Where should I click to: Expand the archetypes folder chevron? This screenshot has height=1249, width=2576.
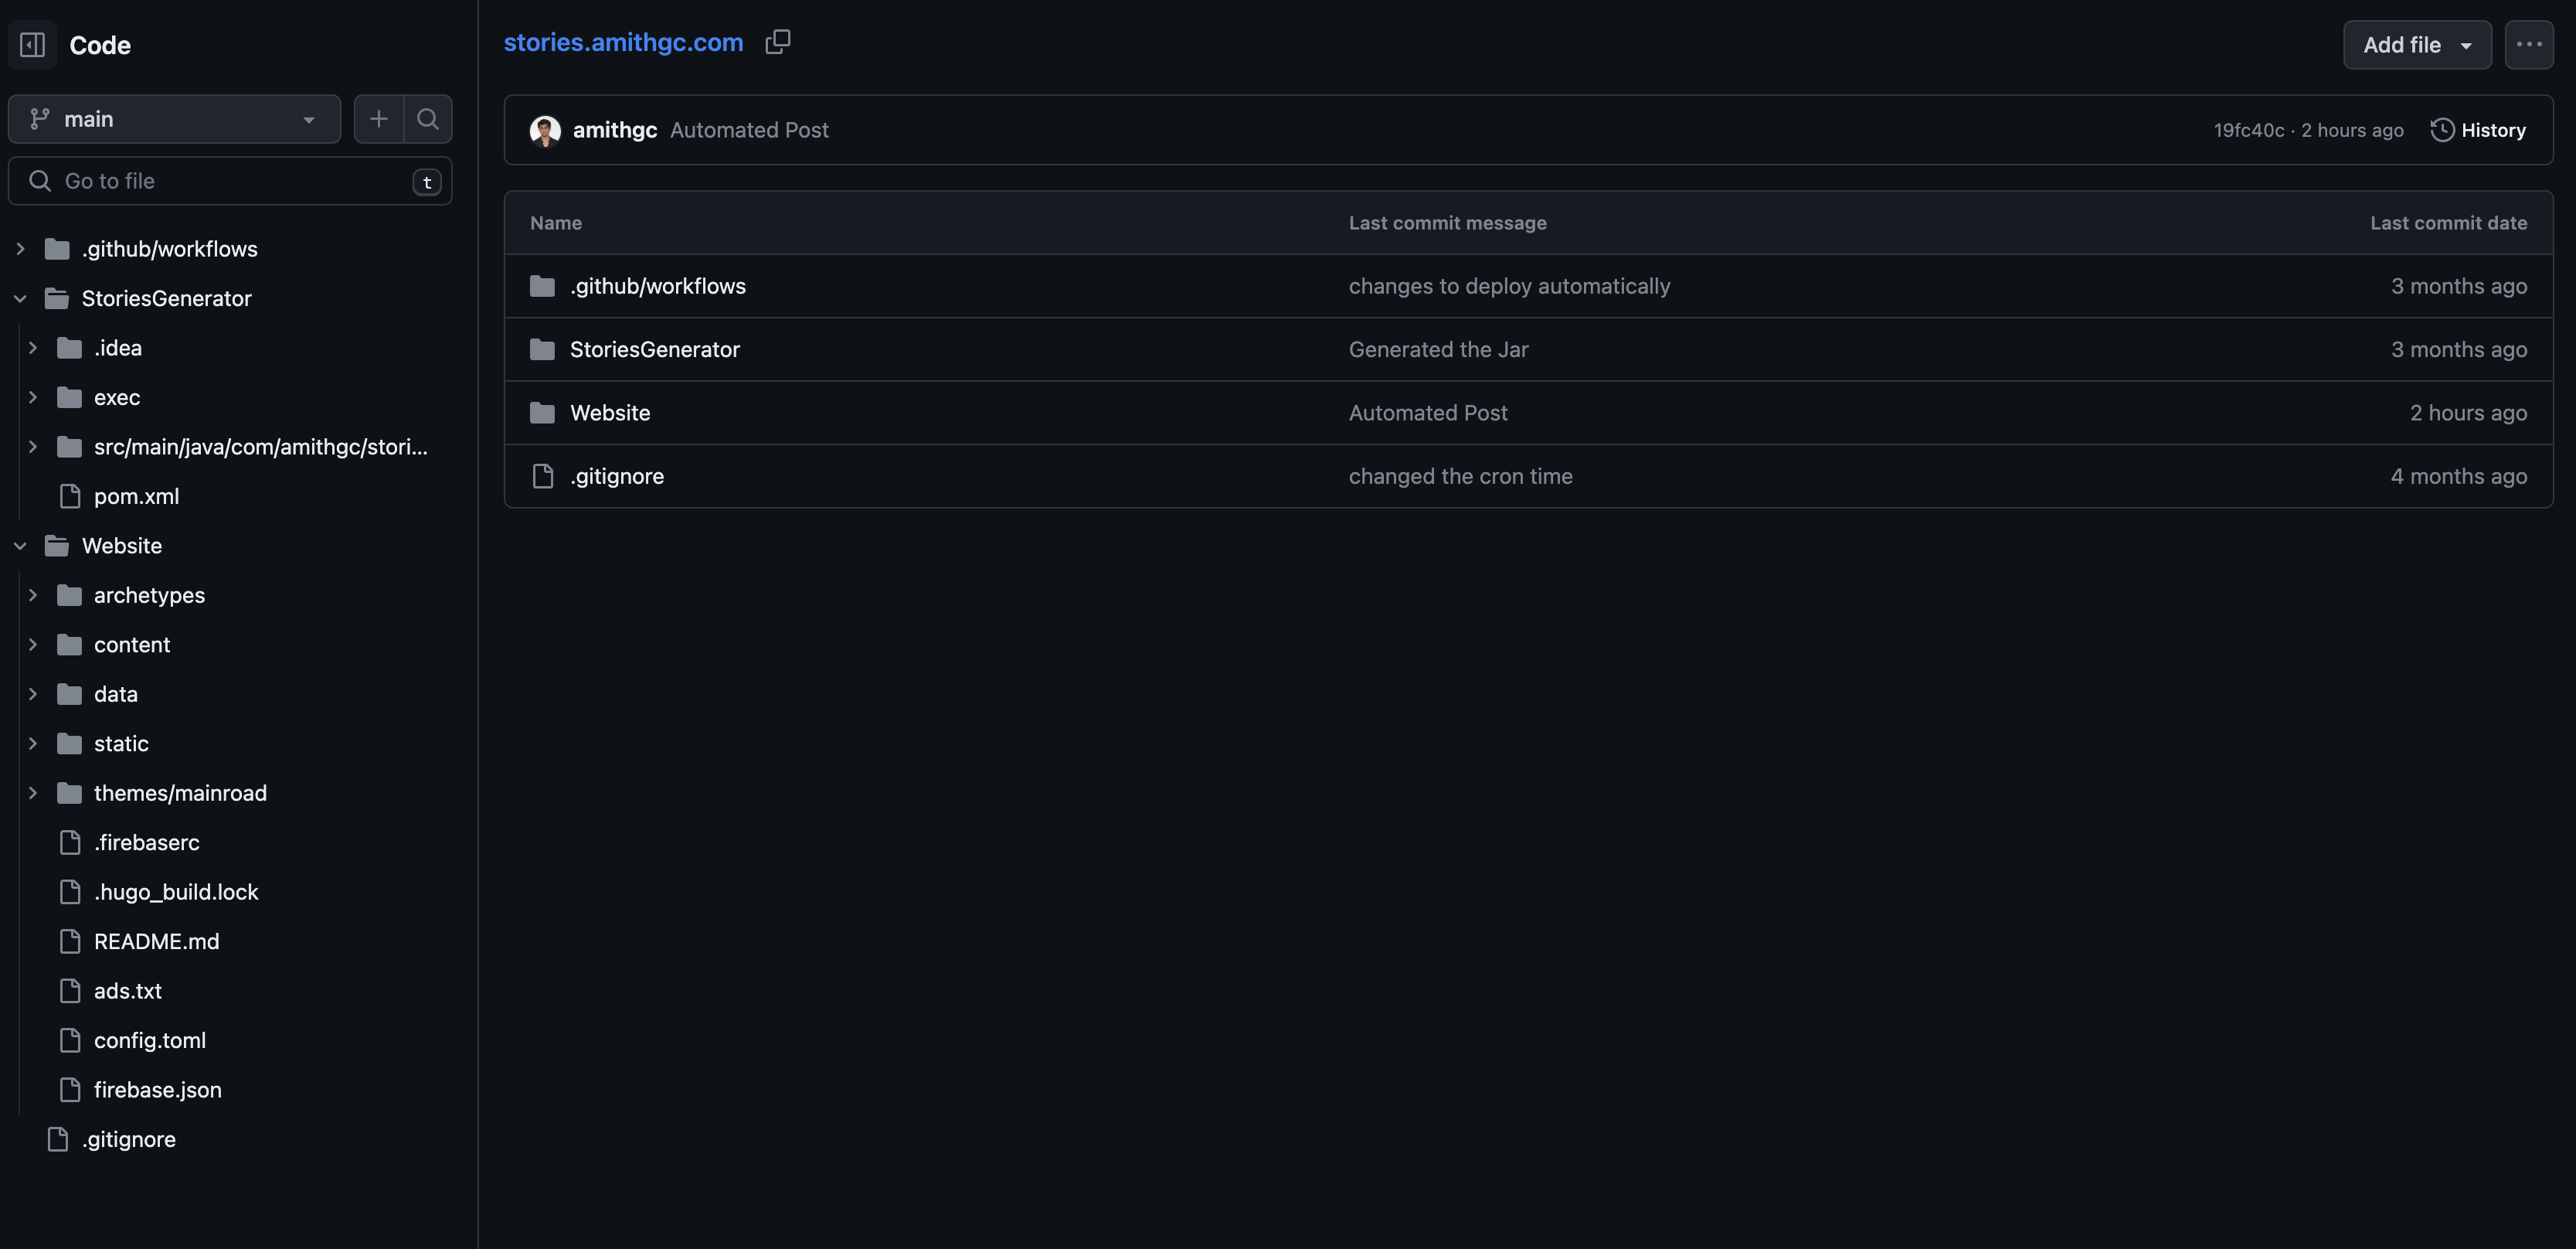[x=33, y=595]
